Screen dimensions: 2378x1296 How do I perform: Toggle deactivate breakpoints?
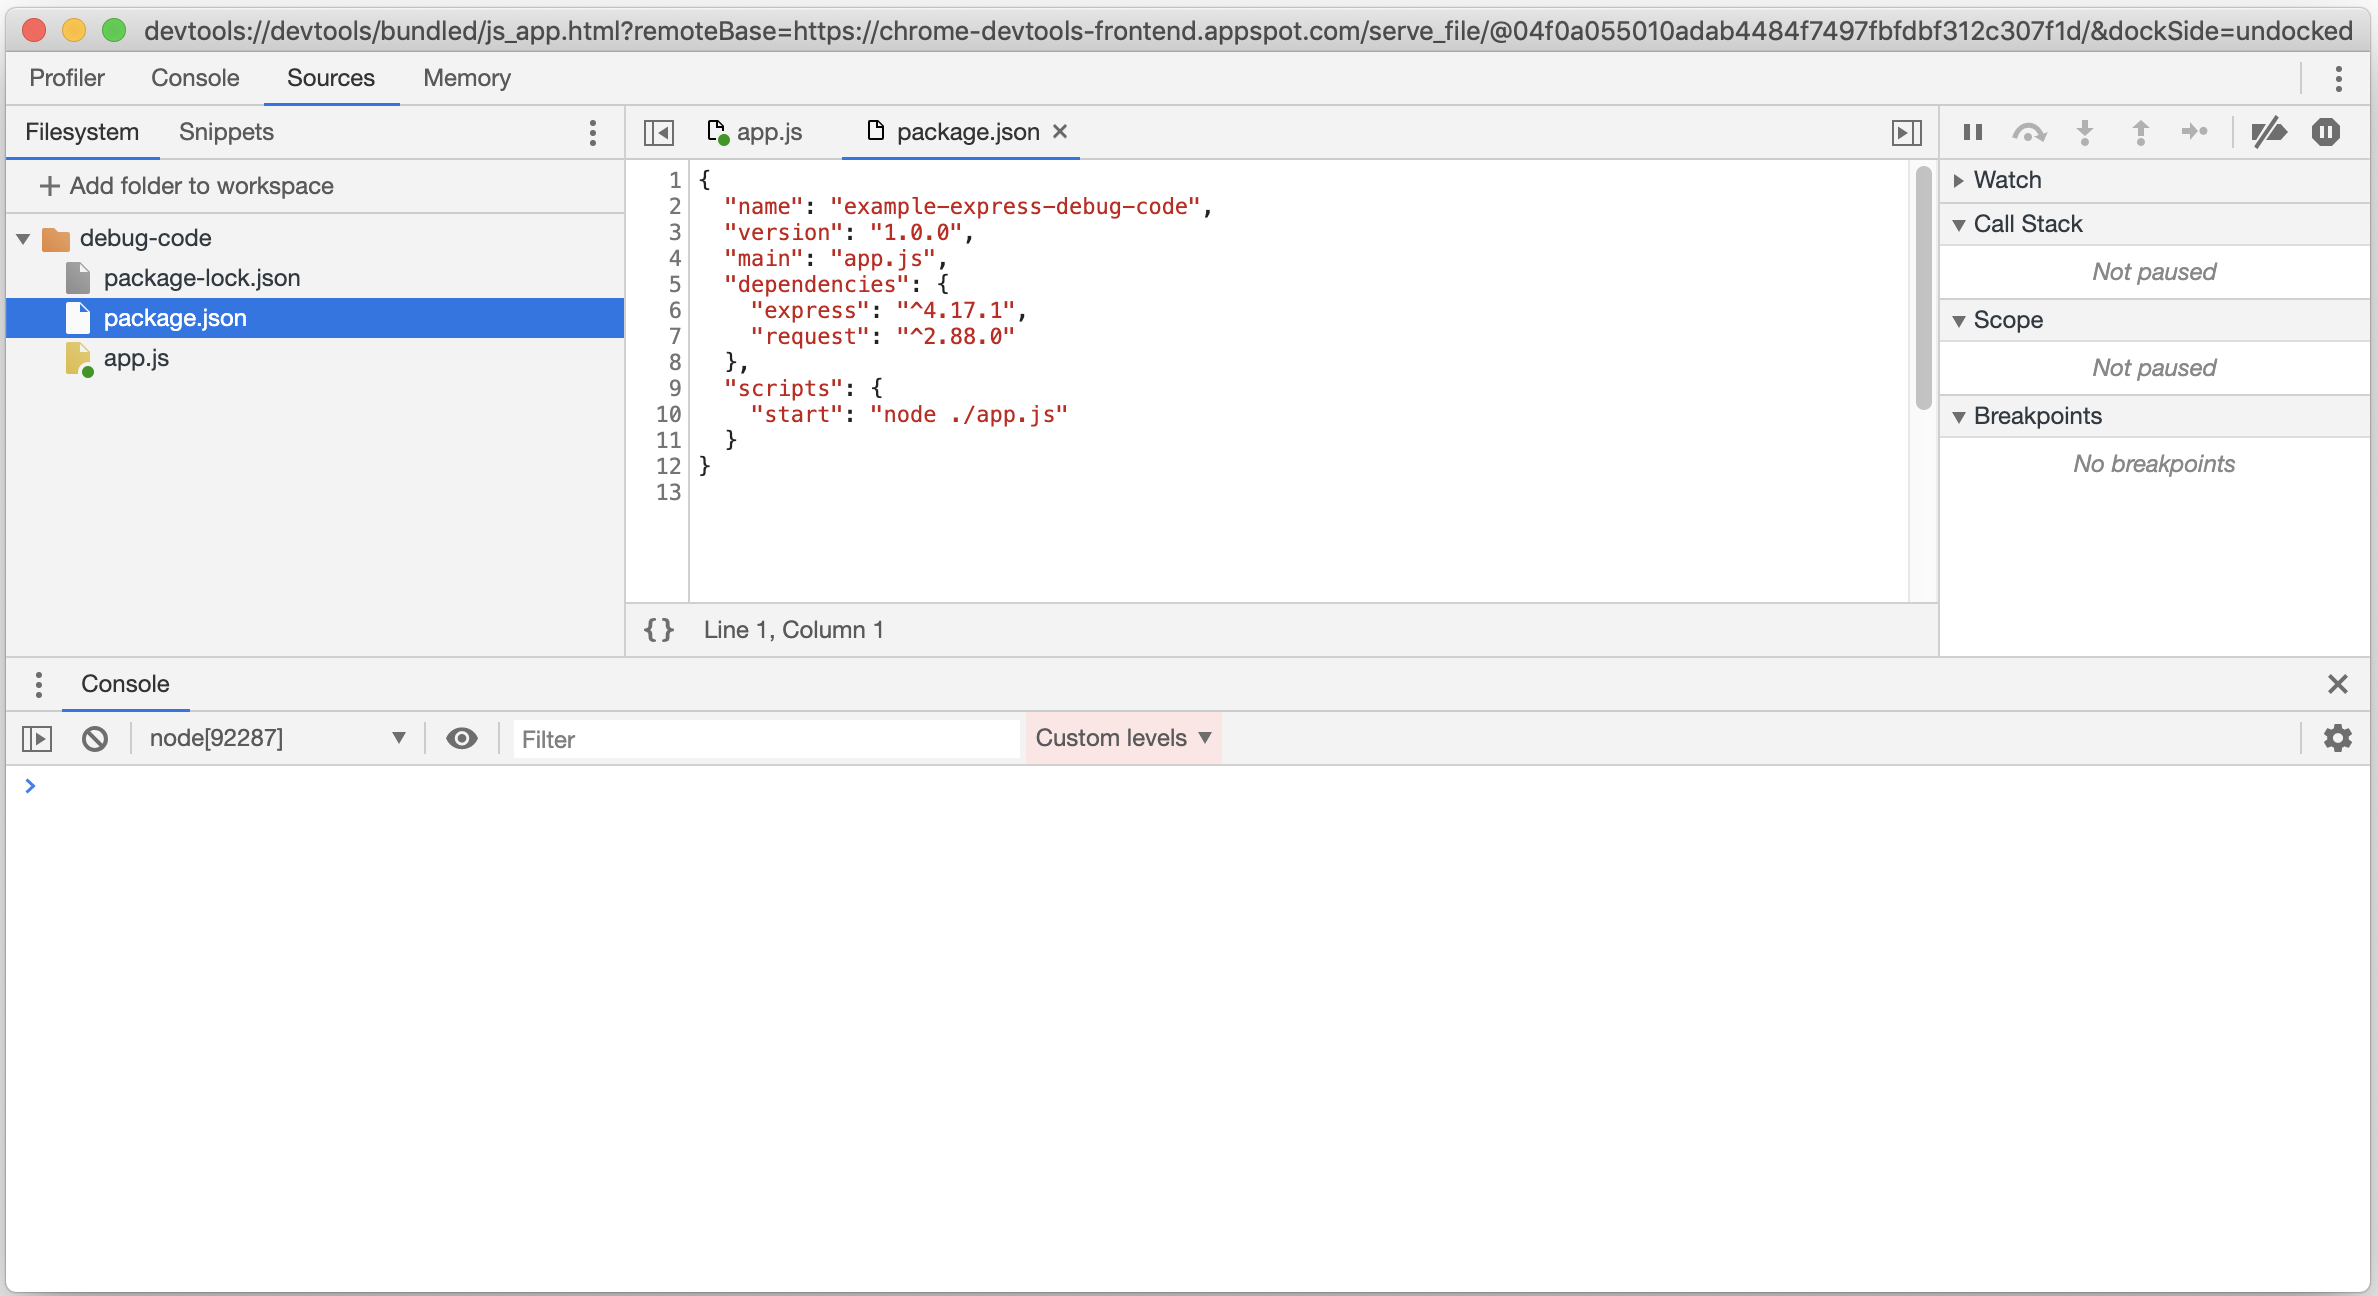pyautogui.click(x=2269, y=132)
